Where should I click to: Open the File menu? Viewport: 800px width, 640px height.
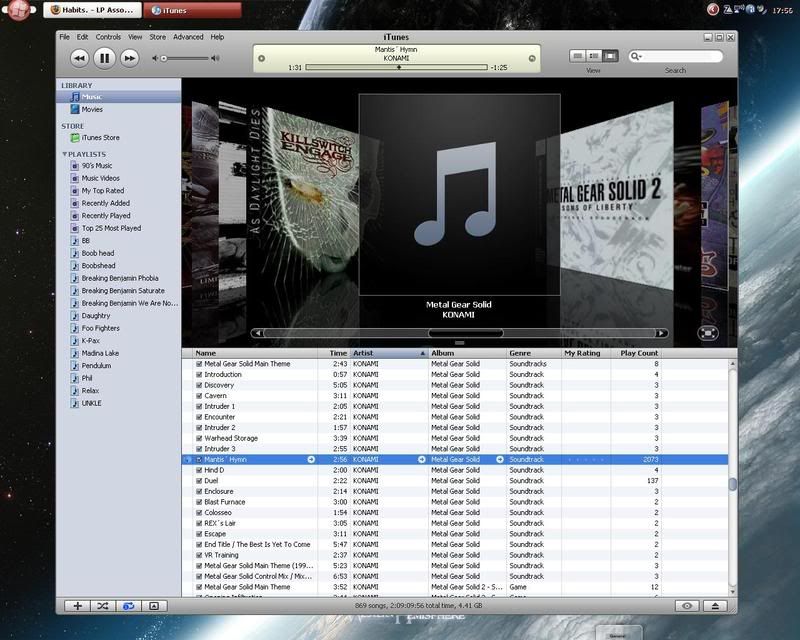(x=64, y=37)
